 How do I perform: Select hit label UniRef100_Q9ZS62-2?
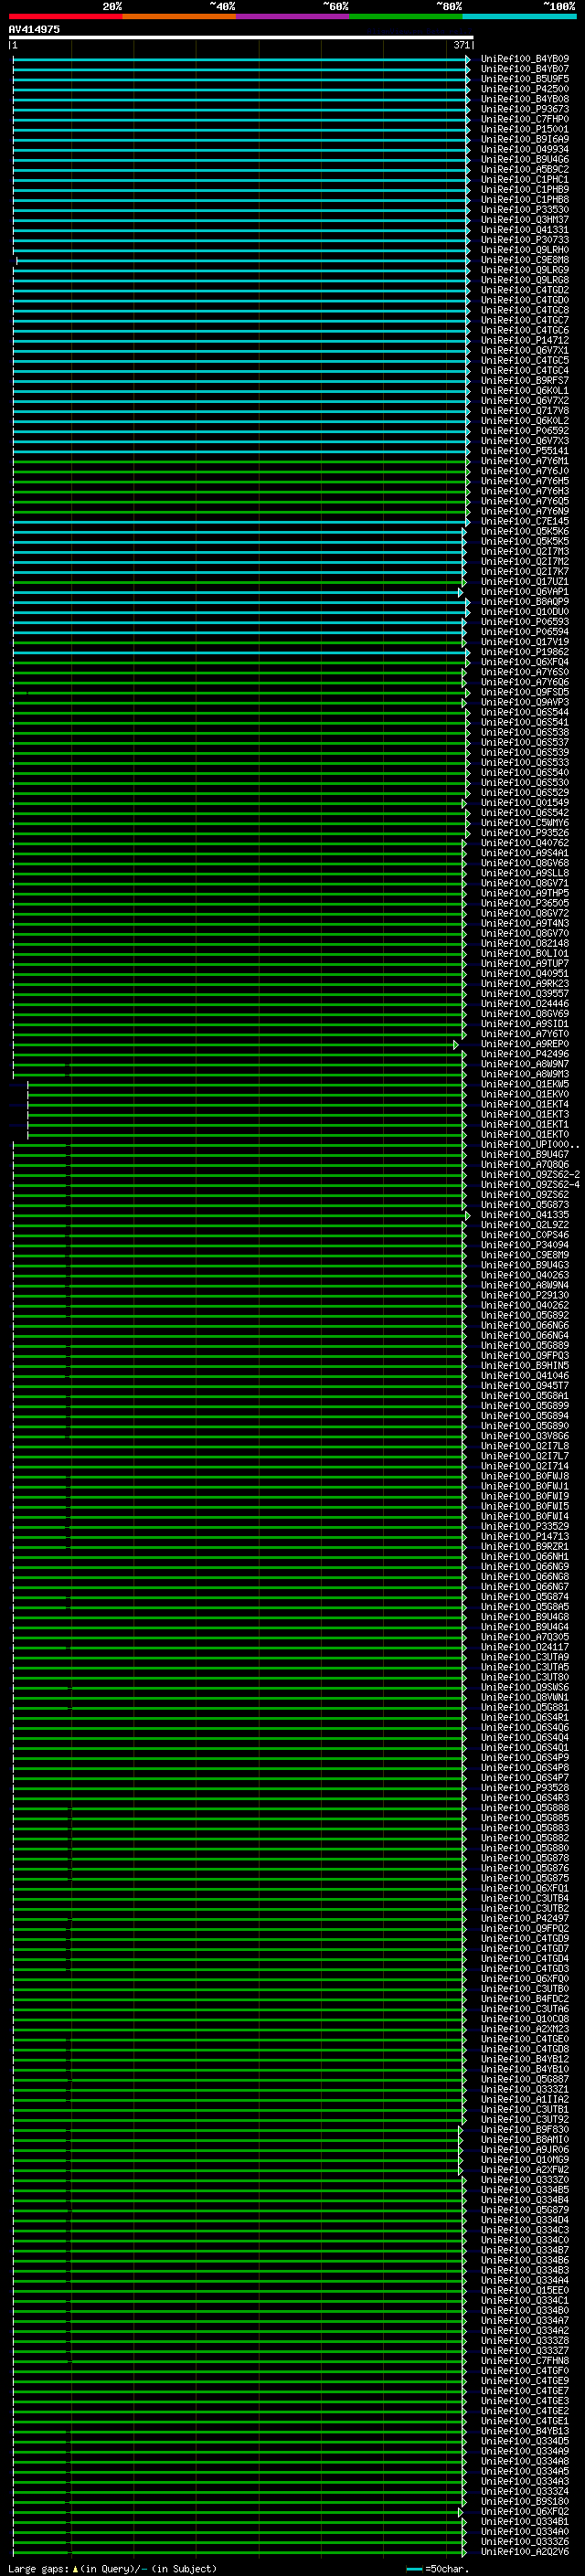point(530,1175)
